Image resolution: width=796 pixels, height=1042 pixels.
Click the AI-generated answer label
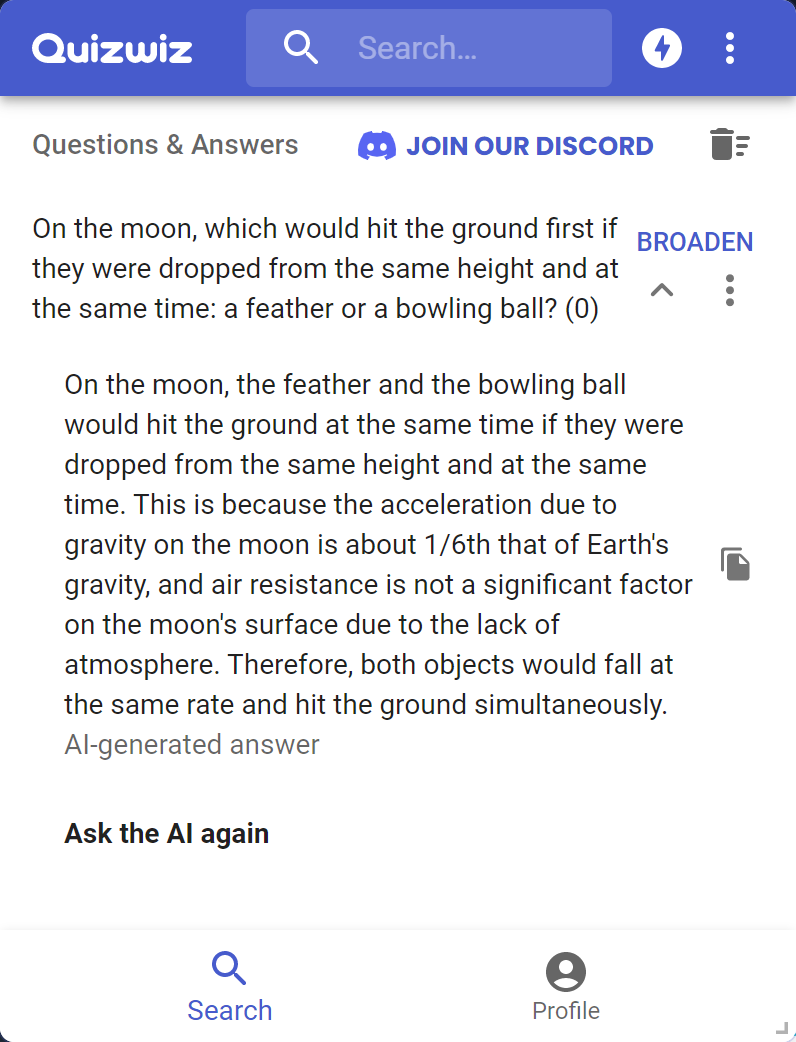pyautogui.click(x=192, y=745)
